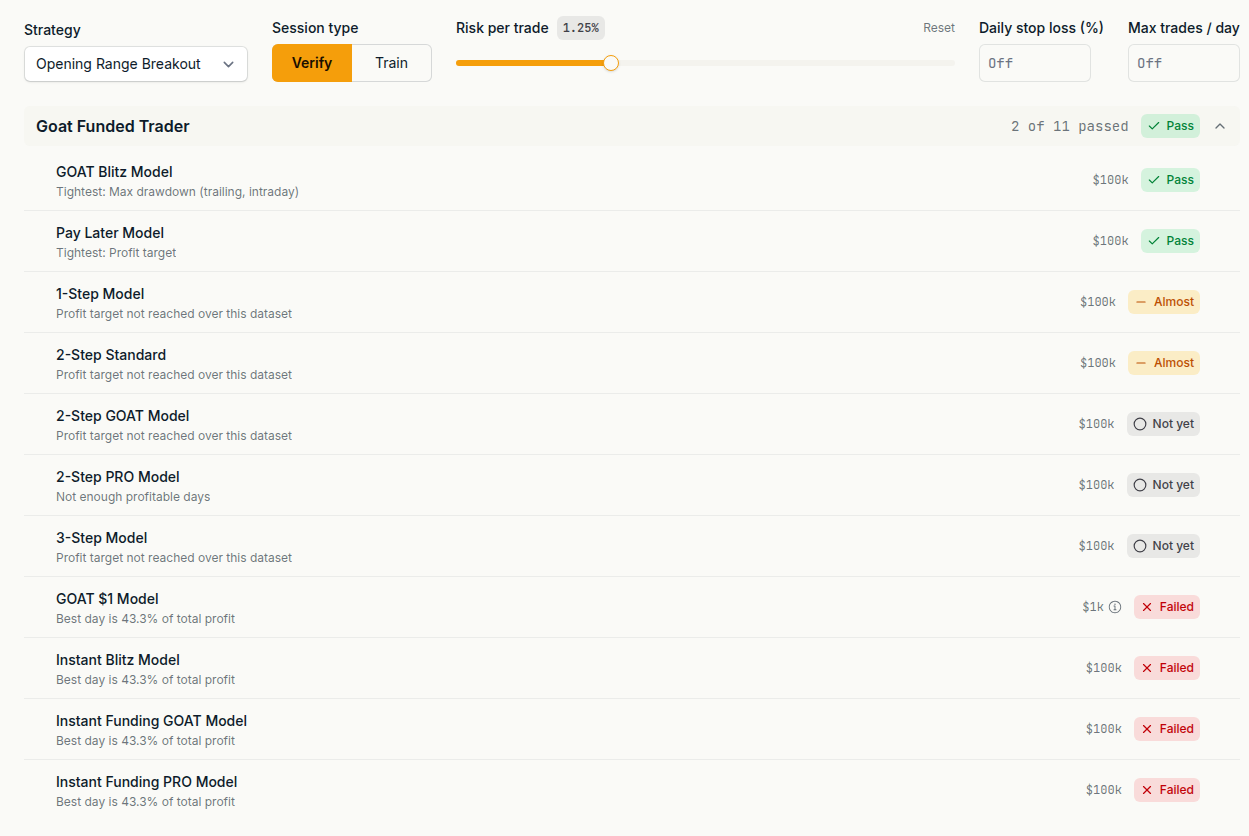This screenshot has height=836, width=1249.
Task: Click the Instant Blitz Model Failed badge
Action: click(1167, 668)
